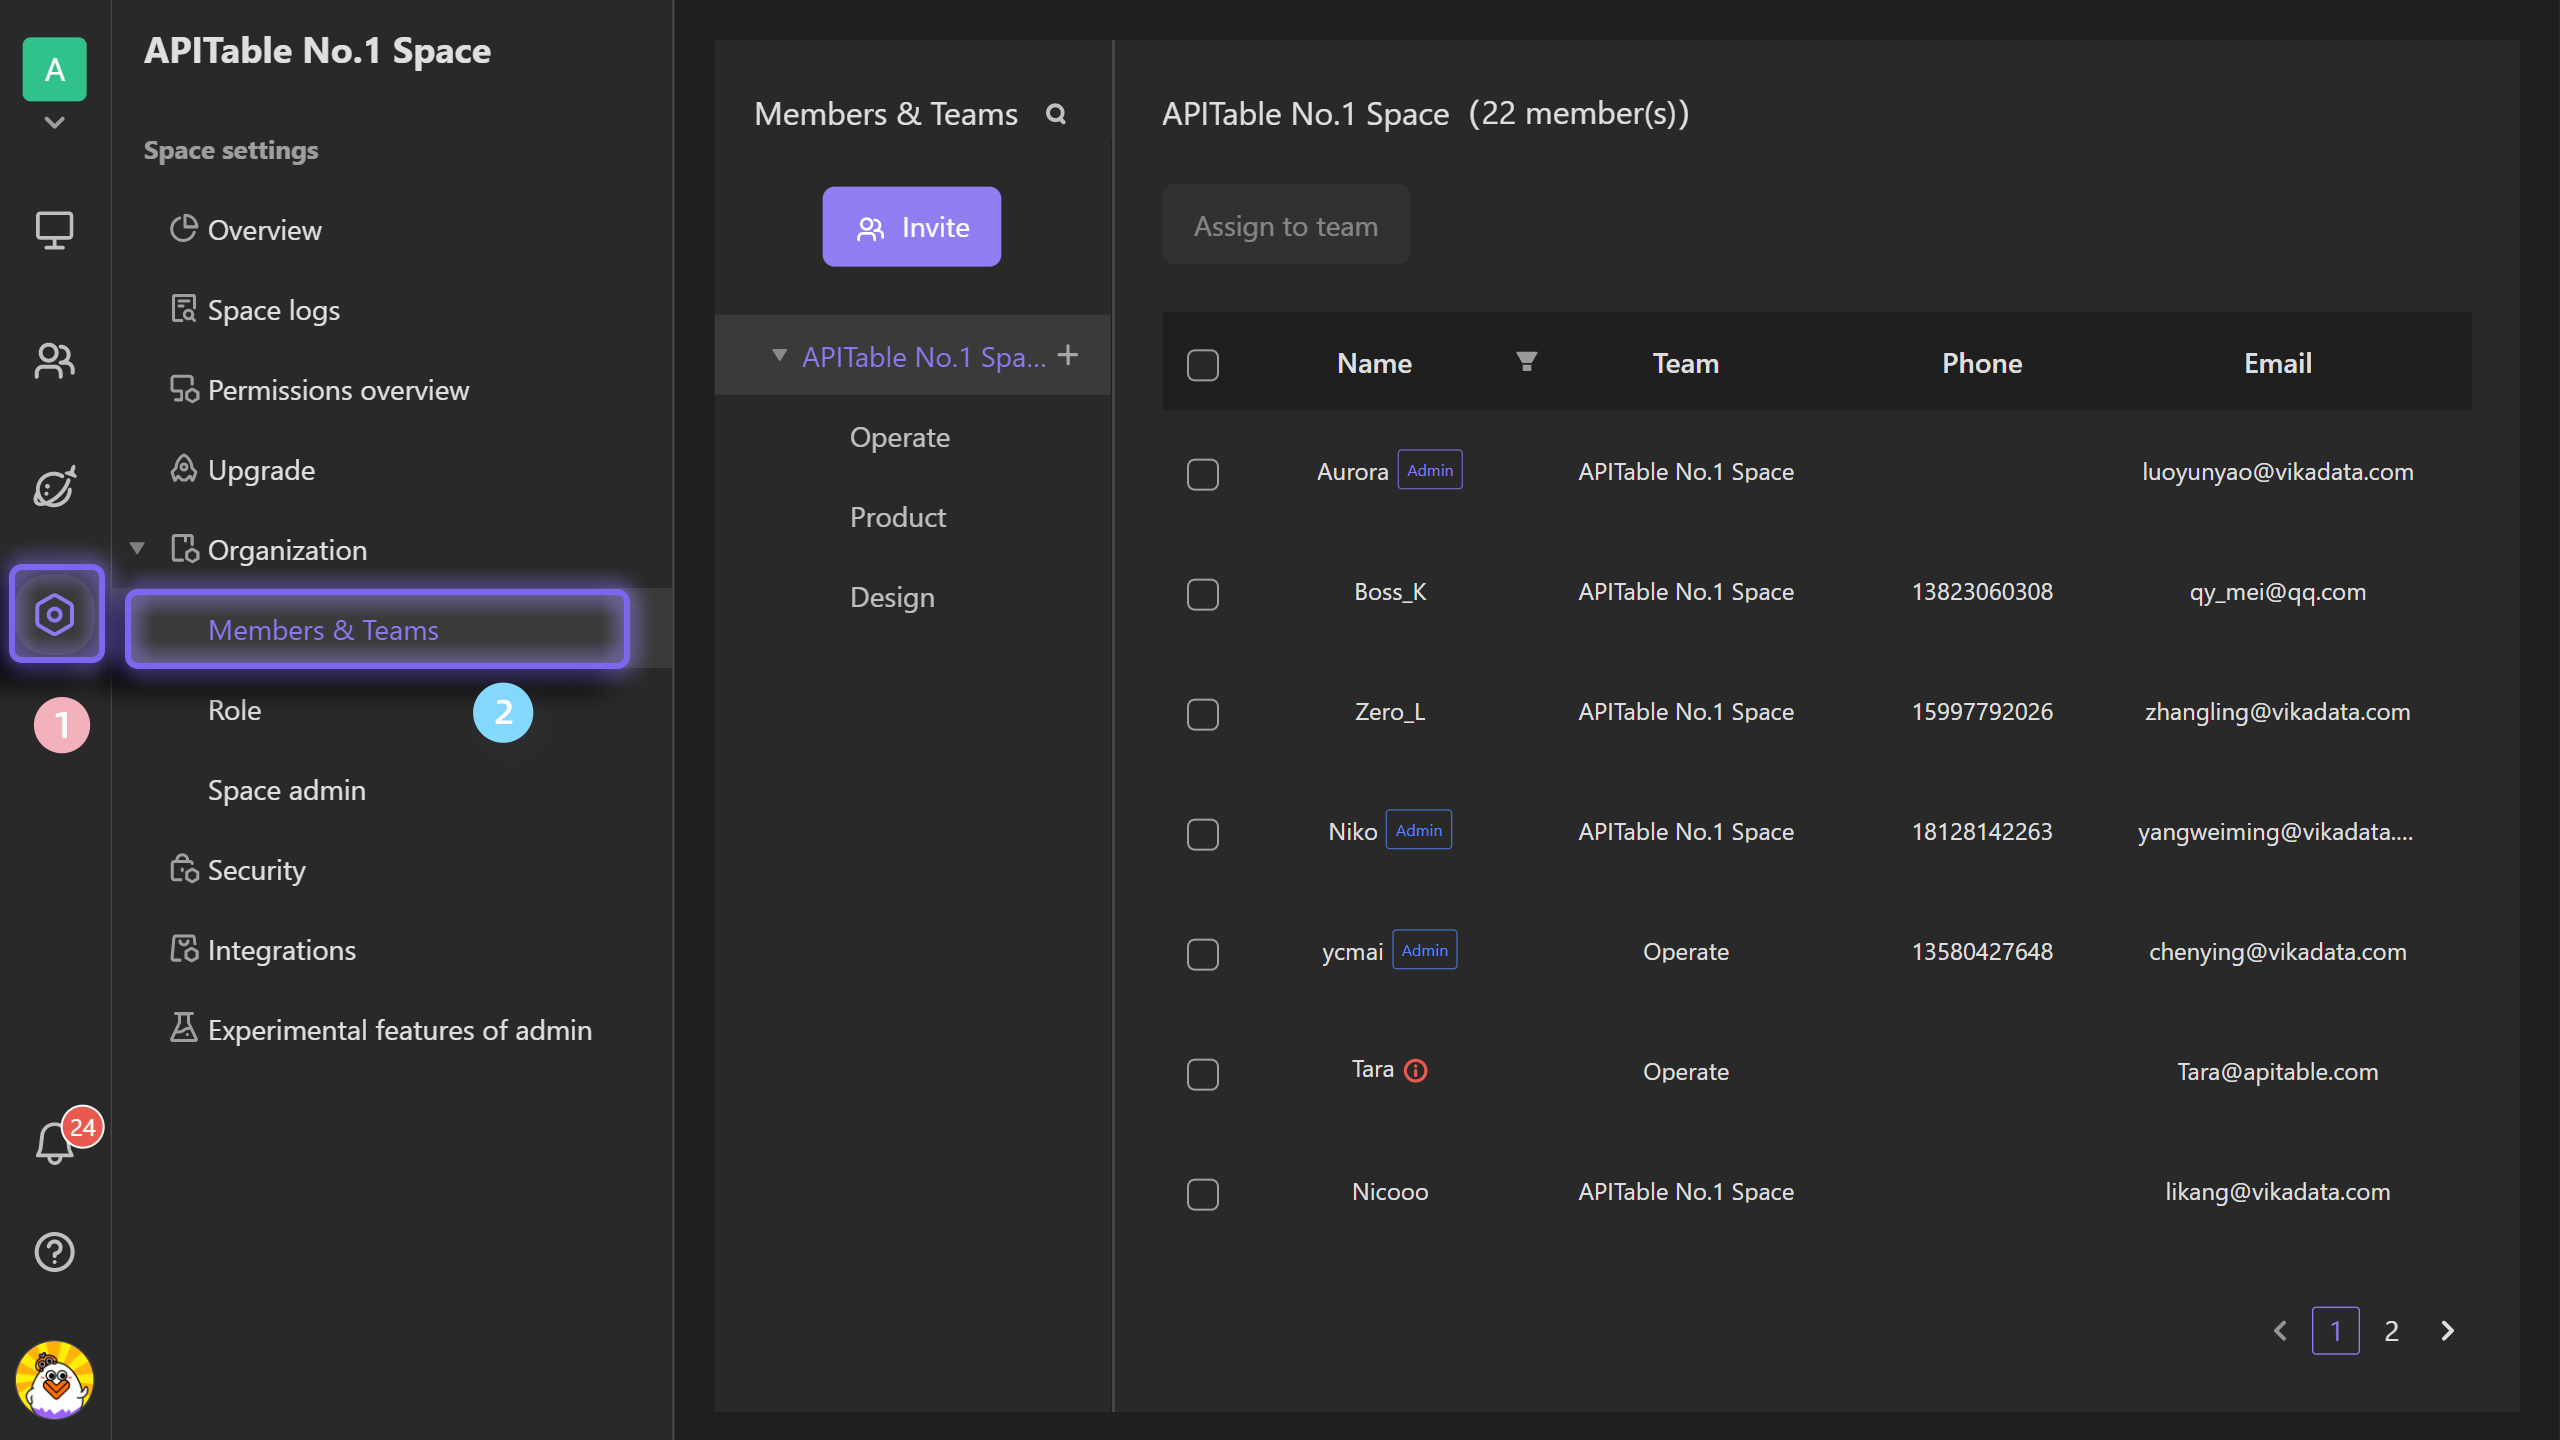
Task: Open Permissions overview page
Action: click(x=319, y=390)
